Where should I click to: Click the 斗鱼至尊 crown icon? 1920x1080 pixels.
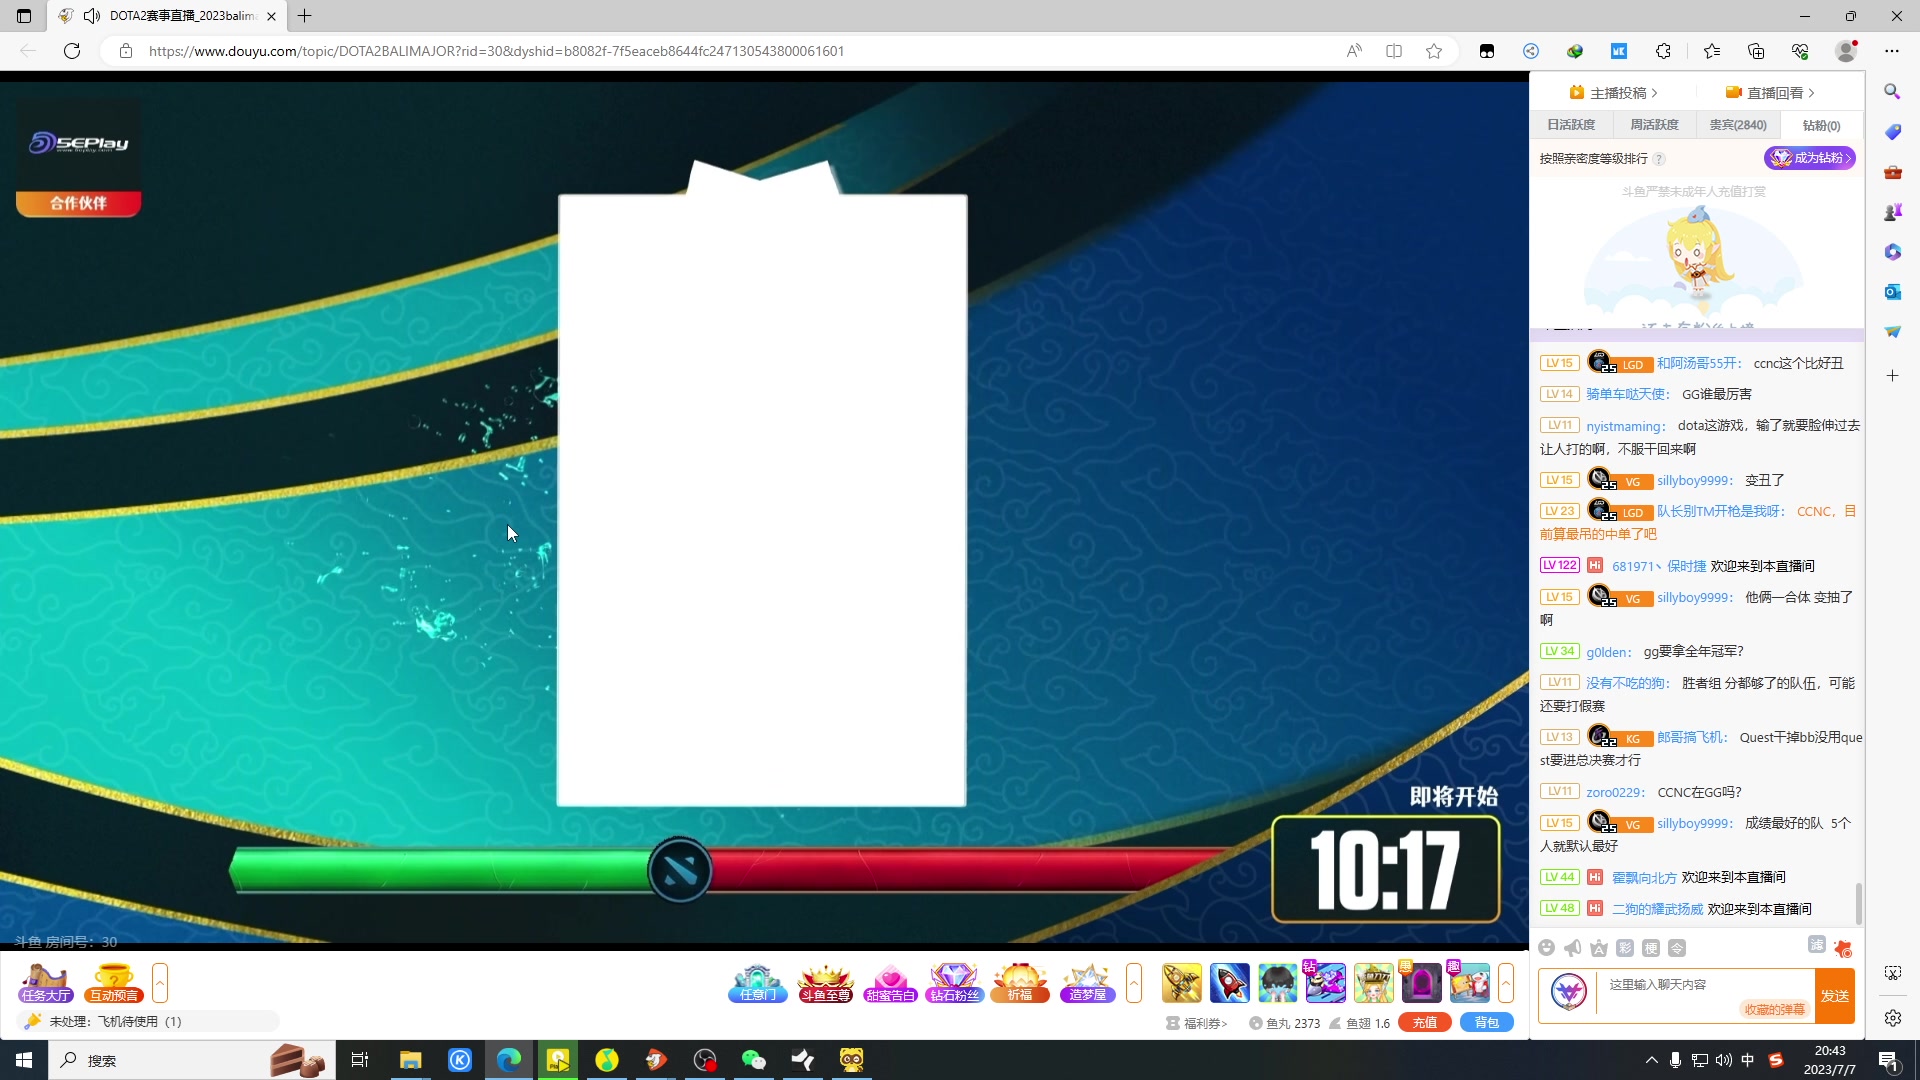point(825,983)
